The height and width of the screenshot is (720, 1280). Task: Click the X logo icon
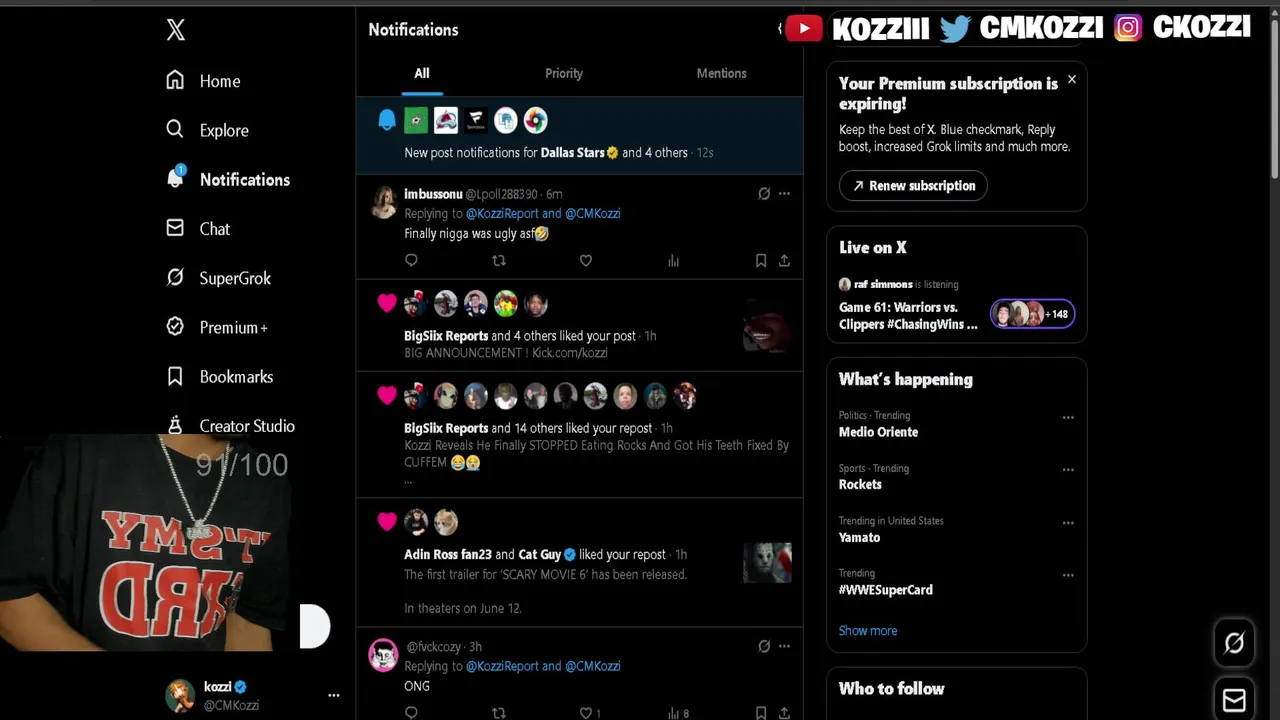pos(176,30)
